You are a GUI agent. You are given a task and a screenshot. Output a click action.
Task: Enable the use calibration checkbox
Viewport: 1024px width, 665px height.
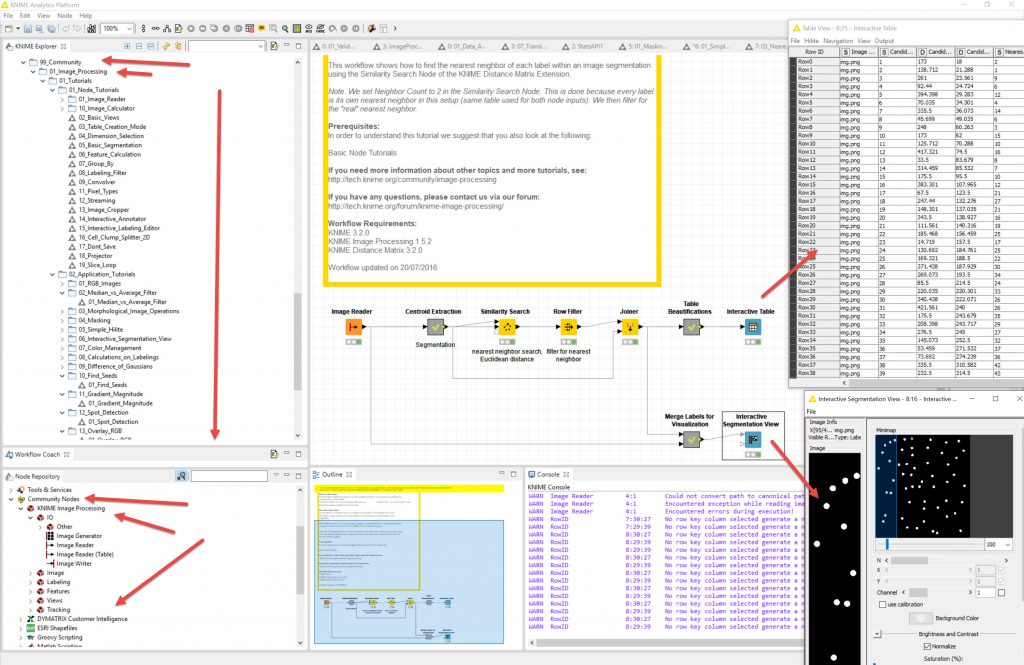[x=880, y=605]
